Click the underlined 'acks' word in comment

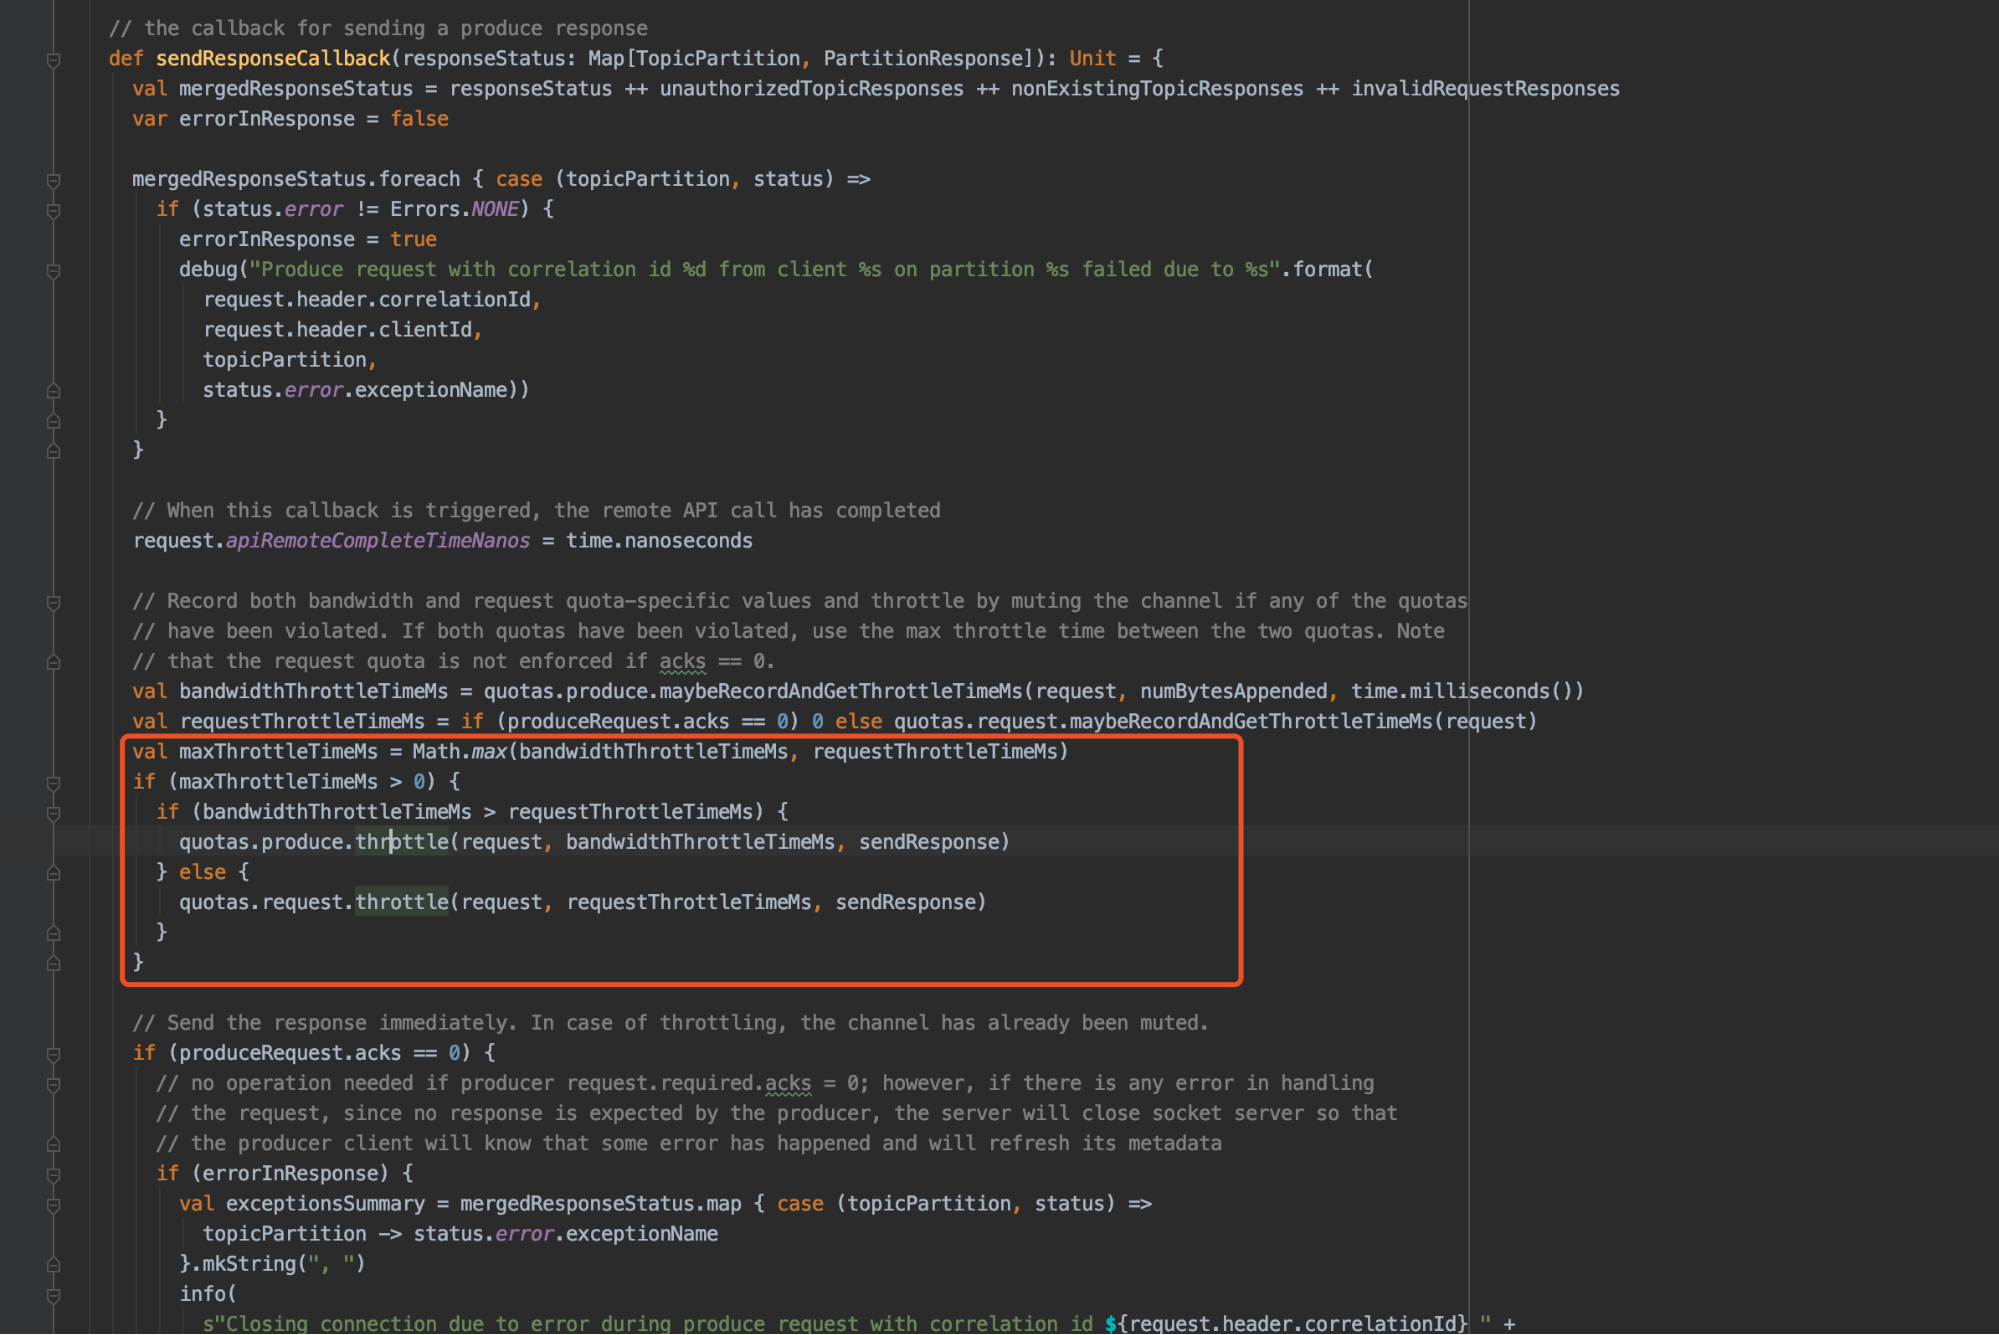(682, 661)
